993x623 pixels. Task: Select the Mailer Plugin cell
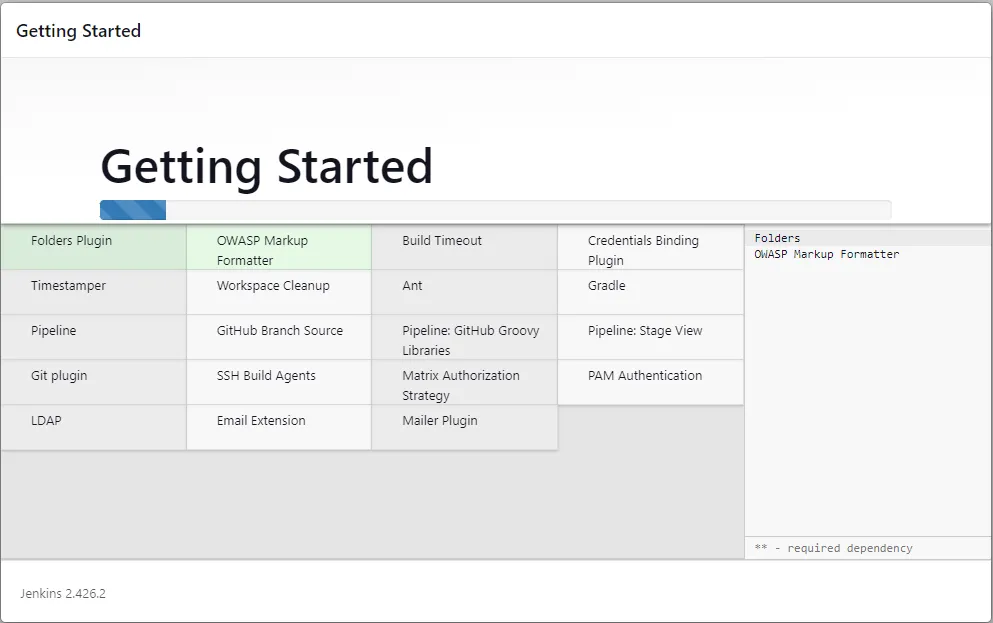pyautogui.click(x=464, y=427)
